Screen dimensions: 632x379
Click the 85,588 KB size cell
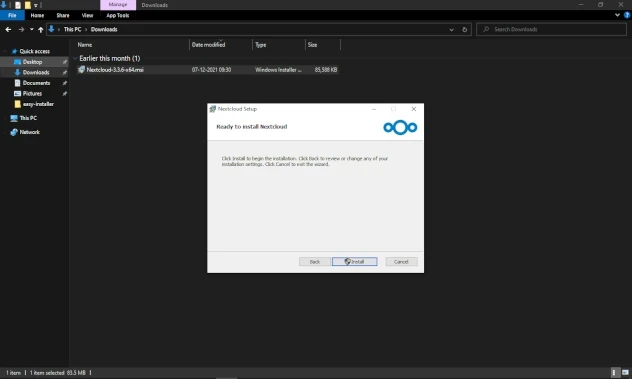326,70
